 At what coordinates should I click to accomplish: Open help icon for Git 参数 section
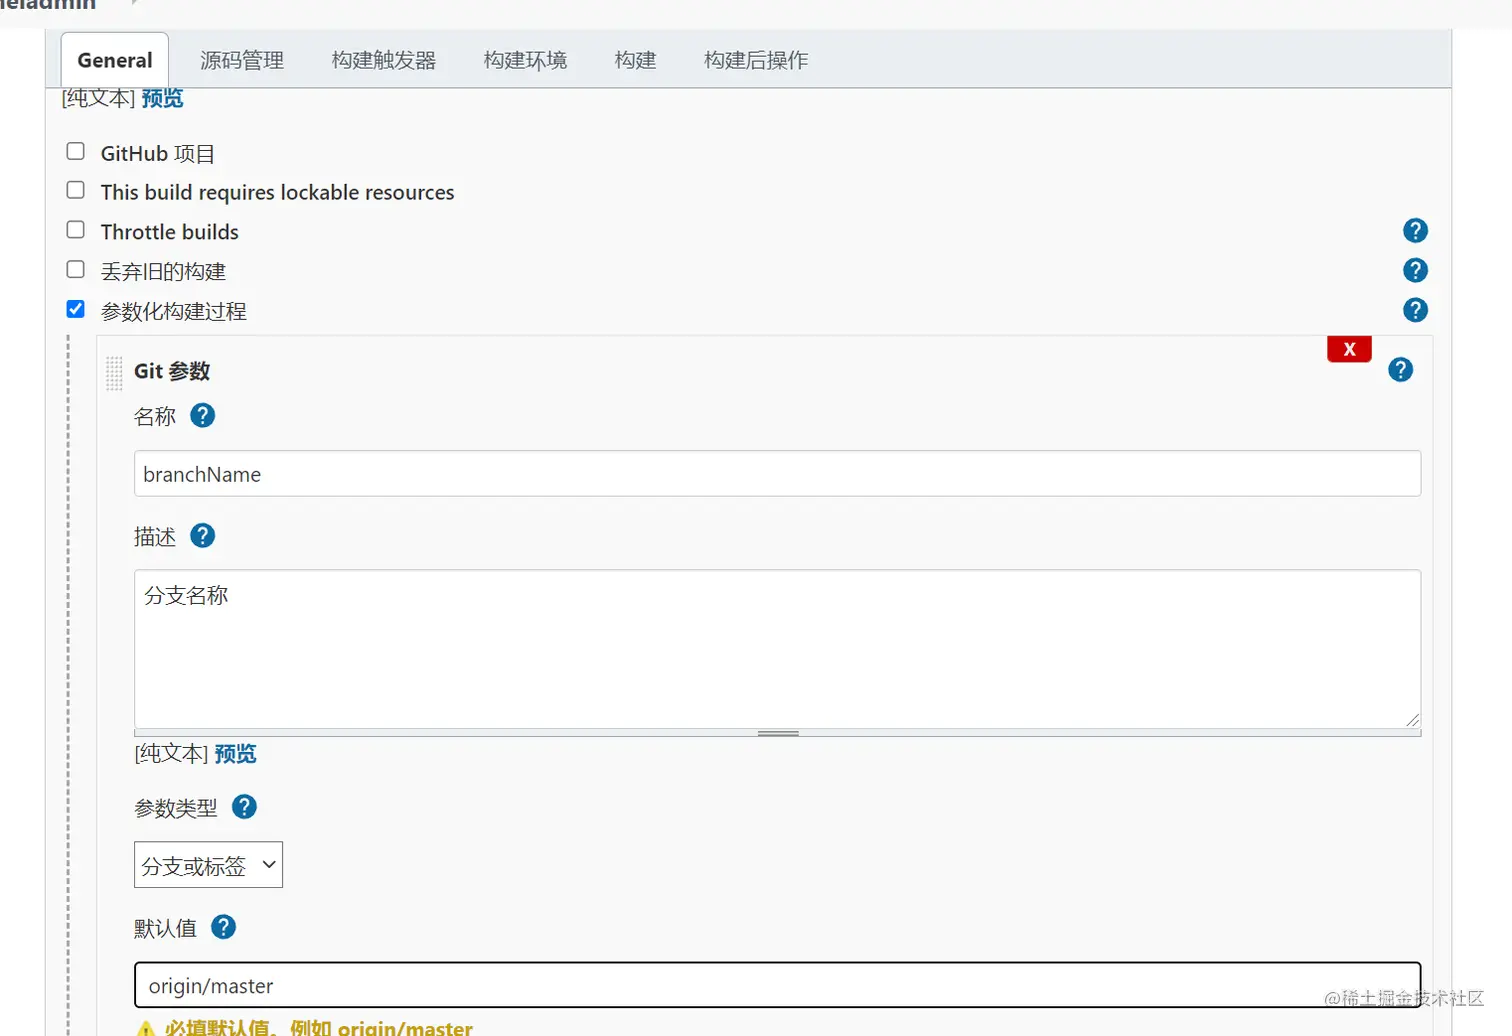tap(1400, 370)
